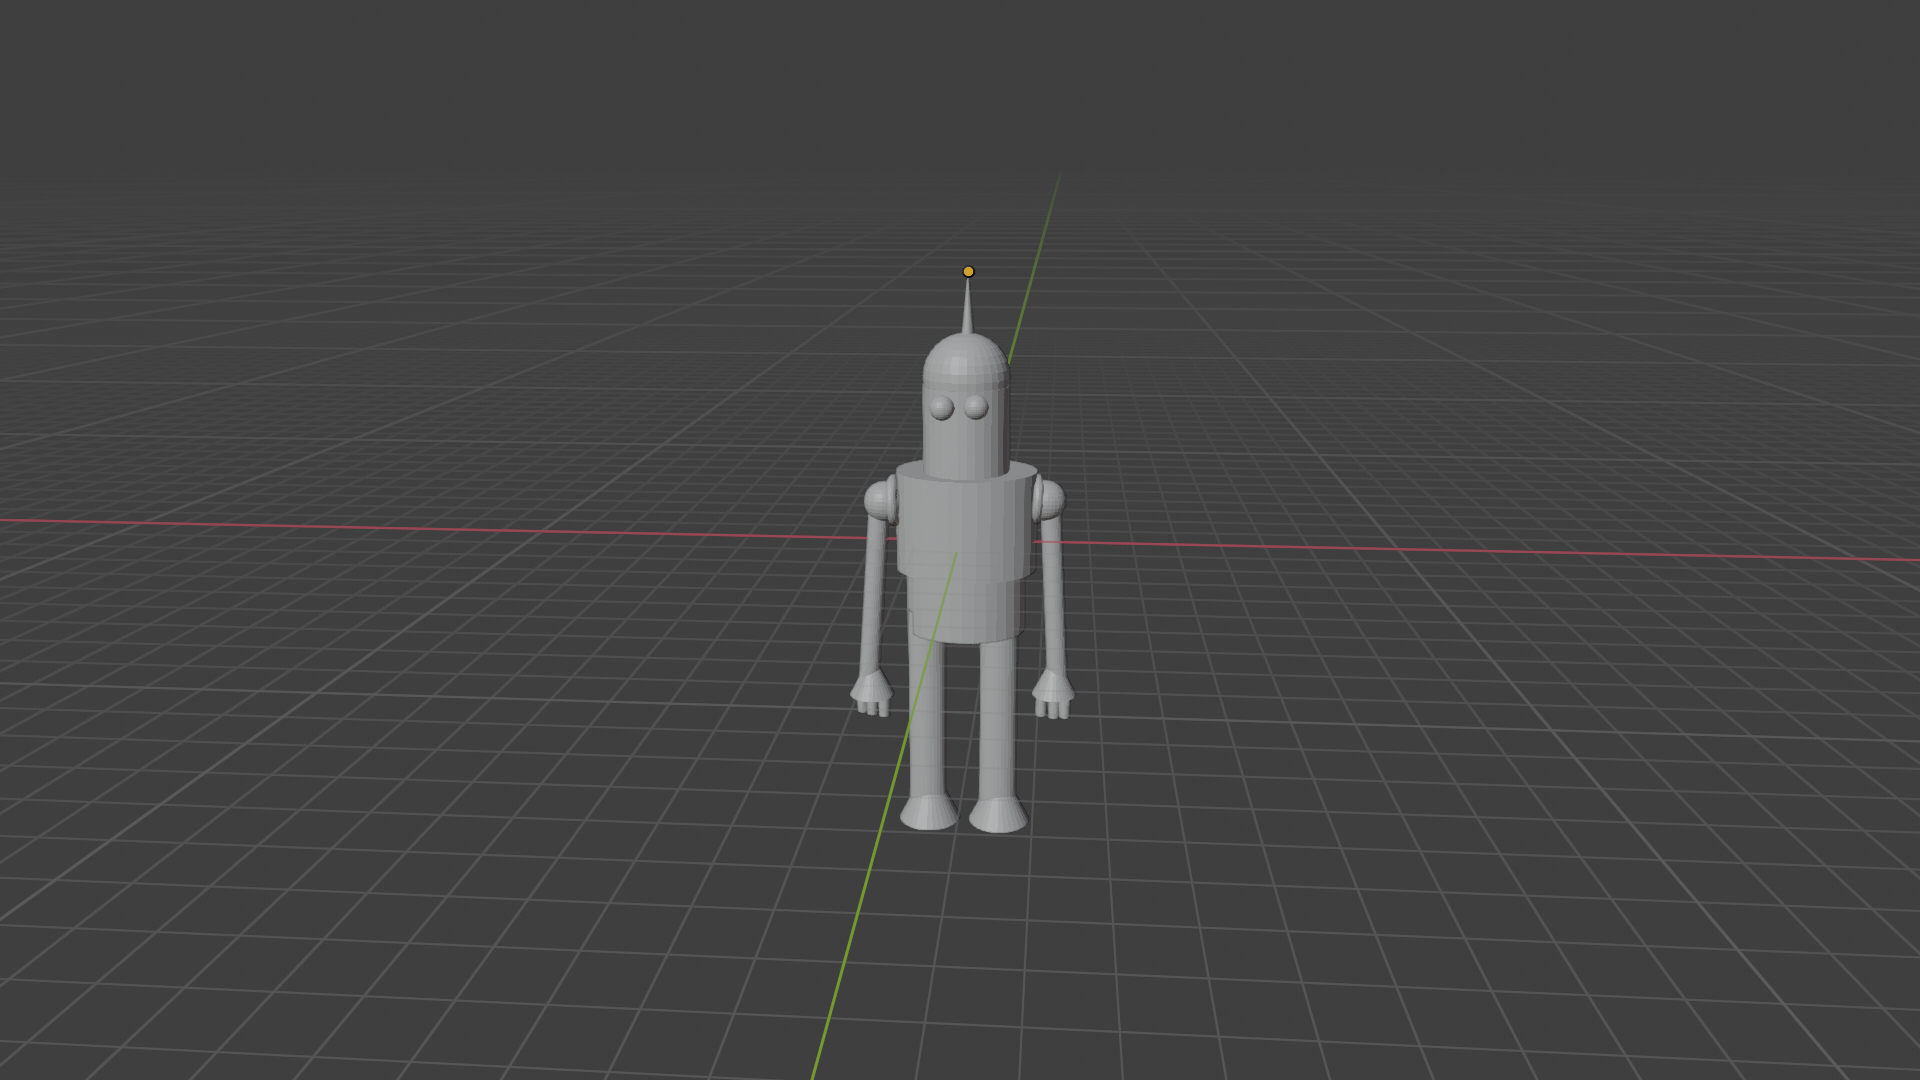The image size is (1920, 1080).
Task: Click the domed top of the robot's head
Action: tap(965, 360)
